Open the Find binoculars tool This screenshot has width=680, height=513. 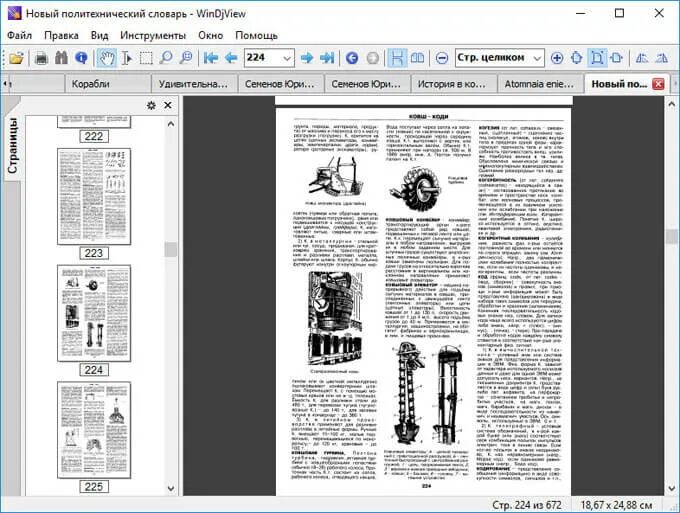pyautogui.click(x=61, y=58)
